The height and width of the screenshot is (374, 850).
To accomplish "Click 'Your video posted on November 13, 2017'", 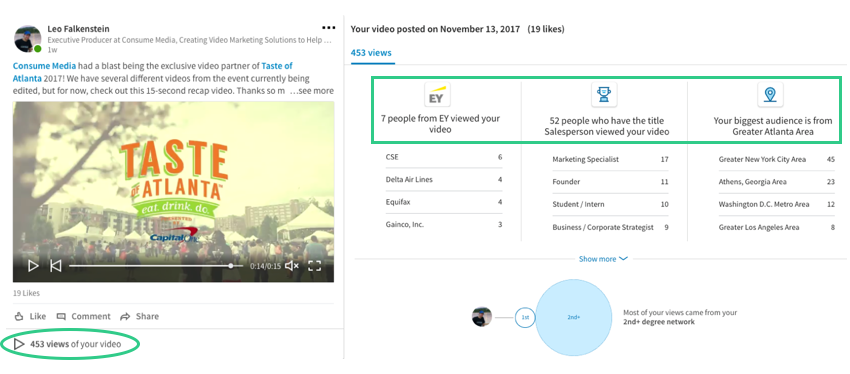I will point(435,29).
